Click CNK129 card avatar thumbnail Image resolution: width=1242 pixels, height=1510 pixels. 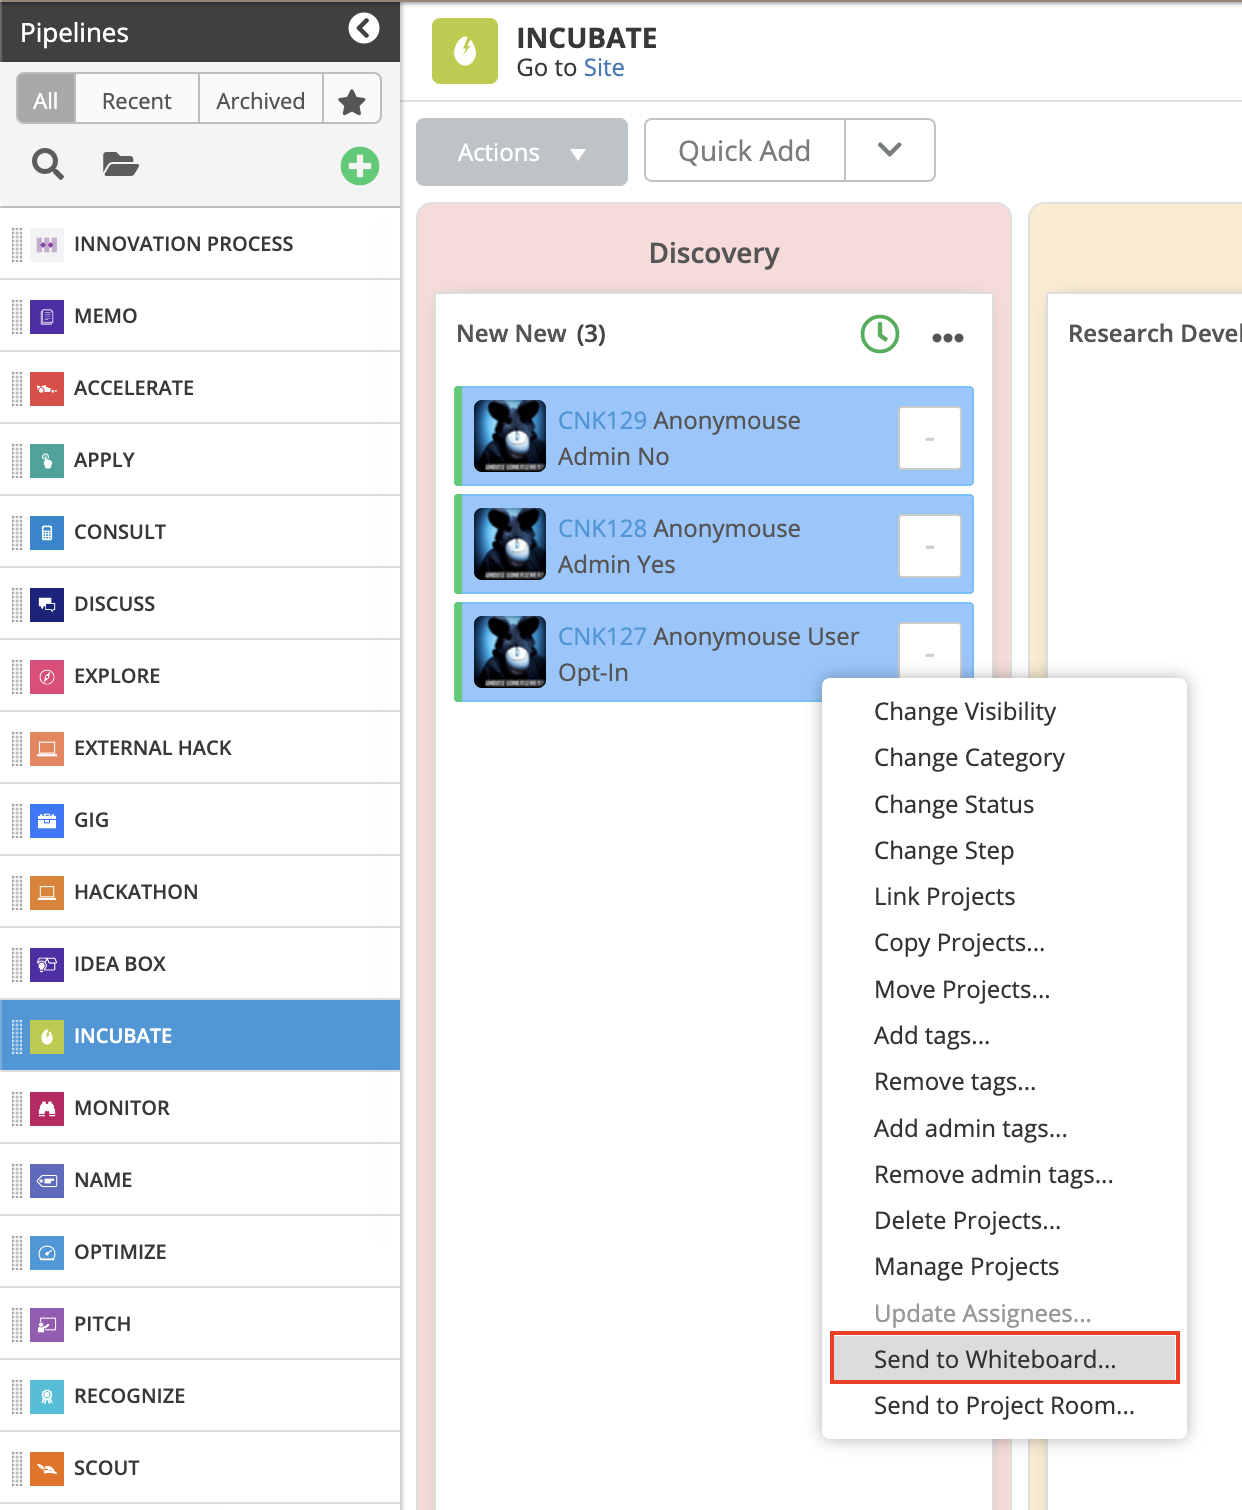[510, 436]
